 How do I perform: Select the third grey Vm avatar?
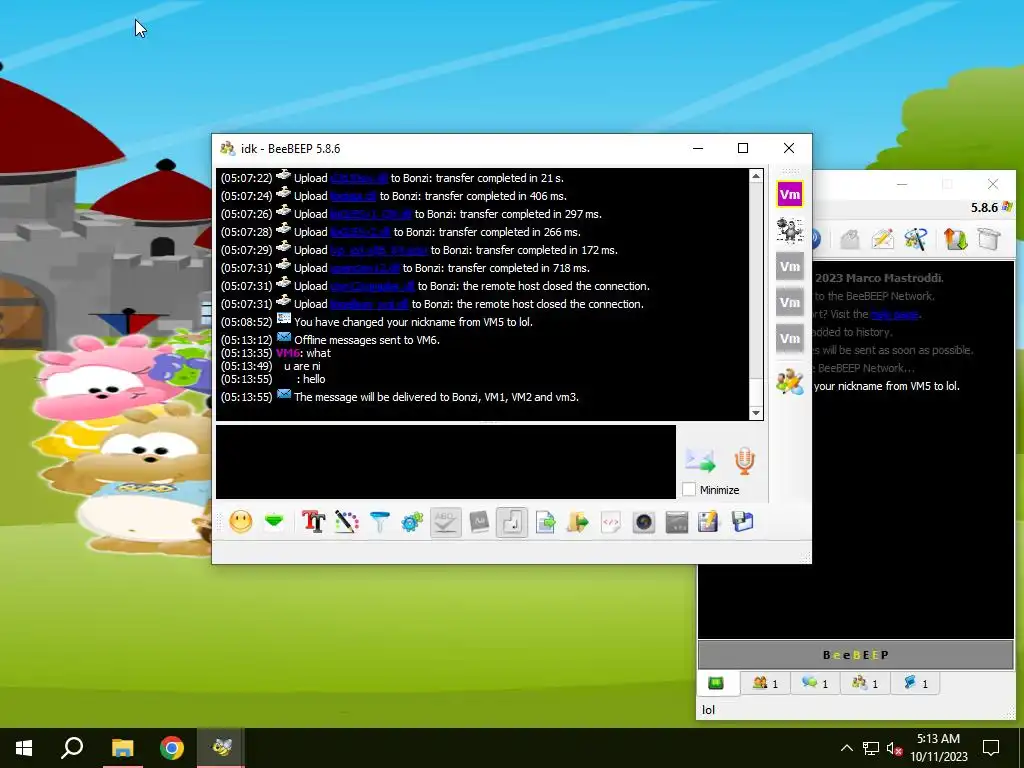click(x=790, y=338)
